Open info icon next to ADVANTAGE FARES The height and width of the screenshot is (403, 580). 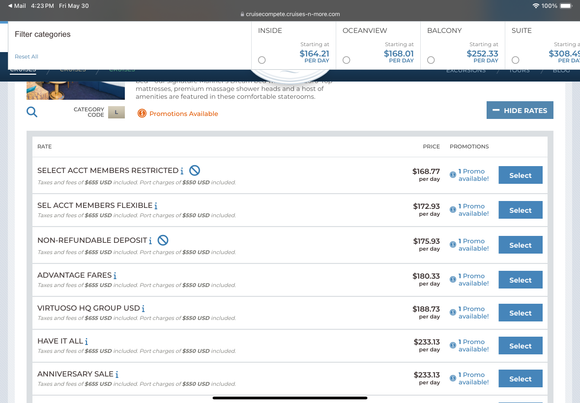115,275
